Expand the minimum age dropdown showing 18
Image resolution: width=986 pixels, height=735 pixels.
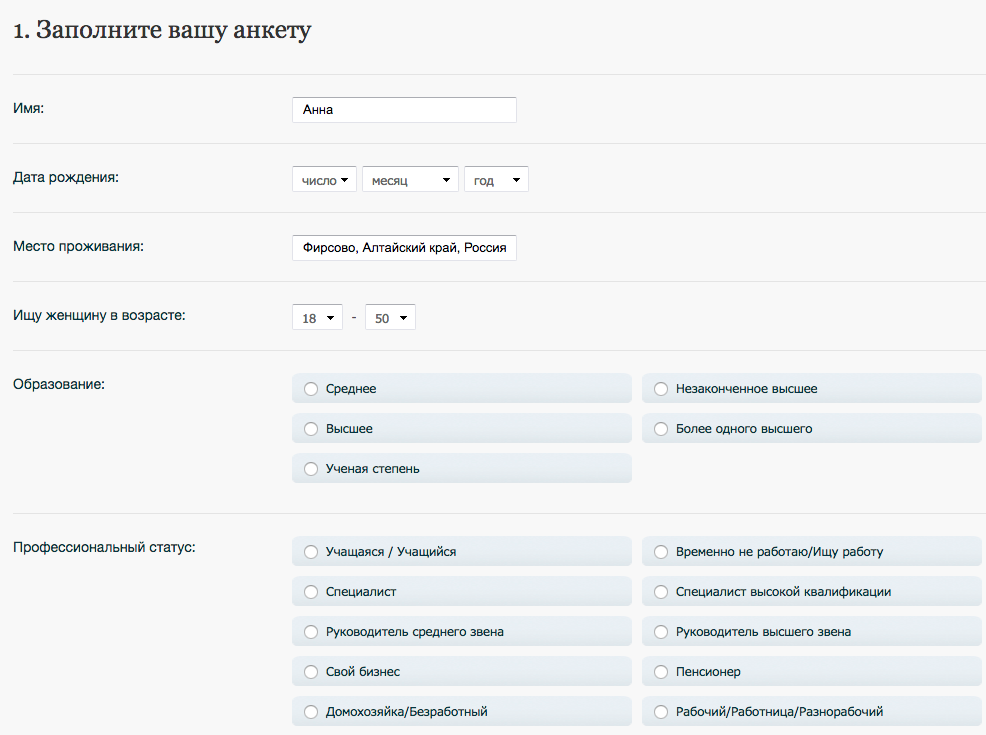(x=318, y=318)
